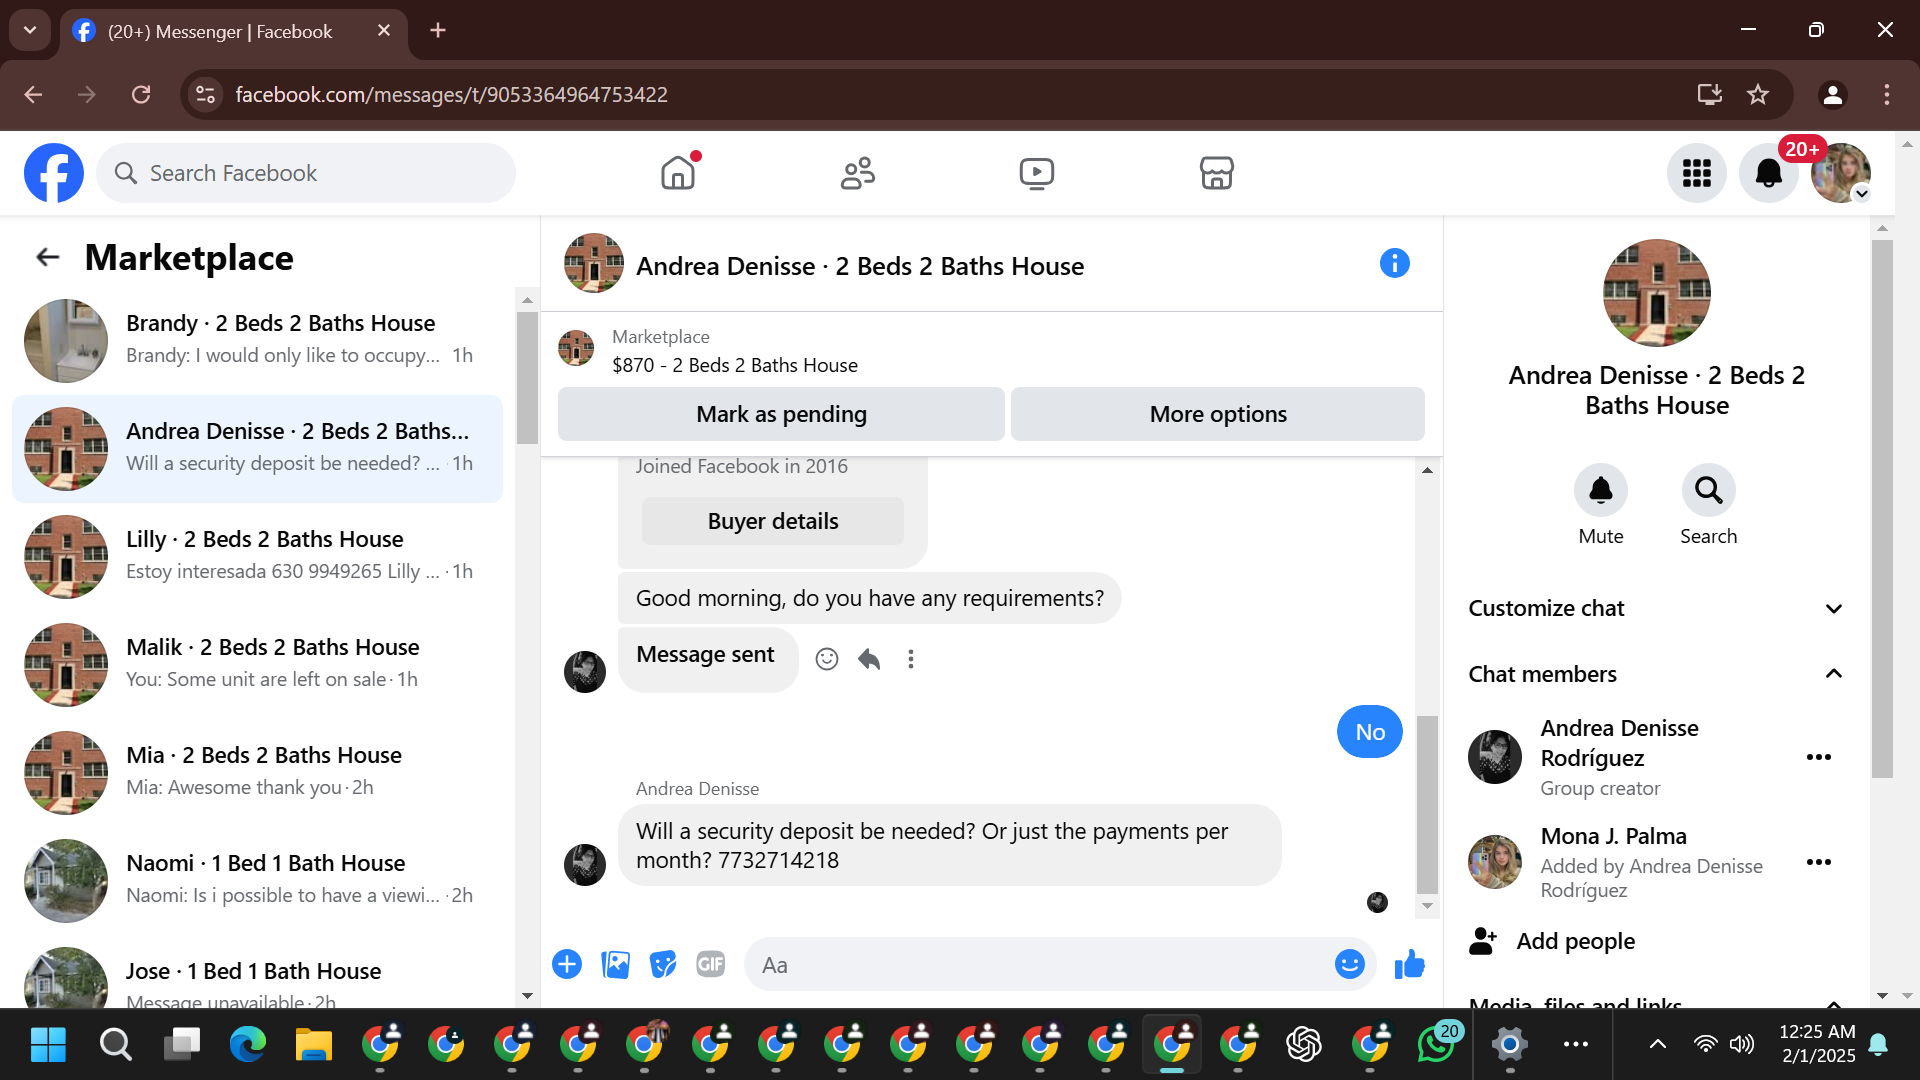
Task: Click the Add people icon
Action: click(x=1483, y=941)
